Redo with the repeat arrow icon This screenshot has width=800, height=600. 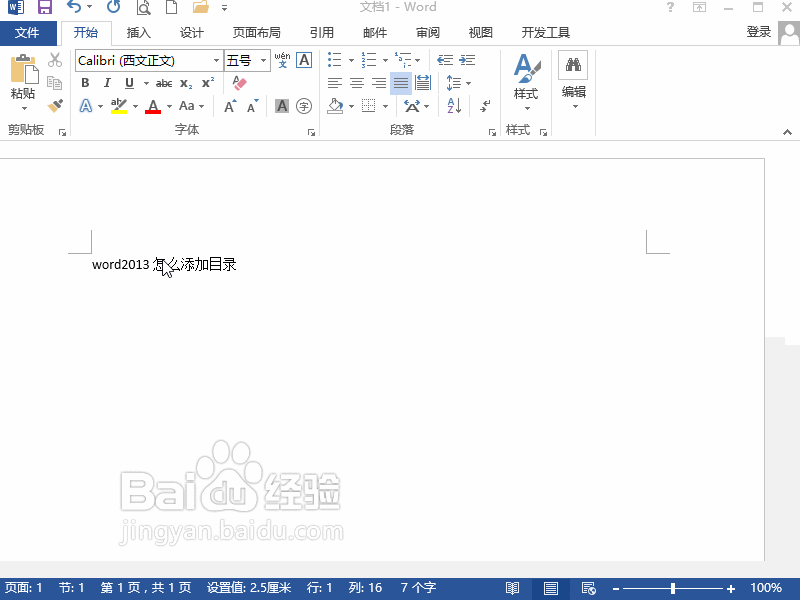pos(113,7)
